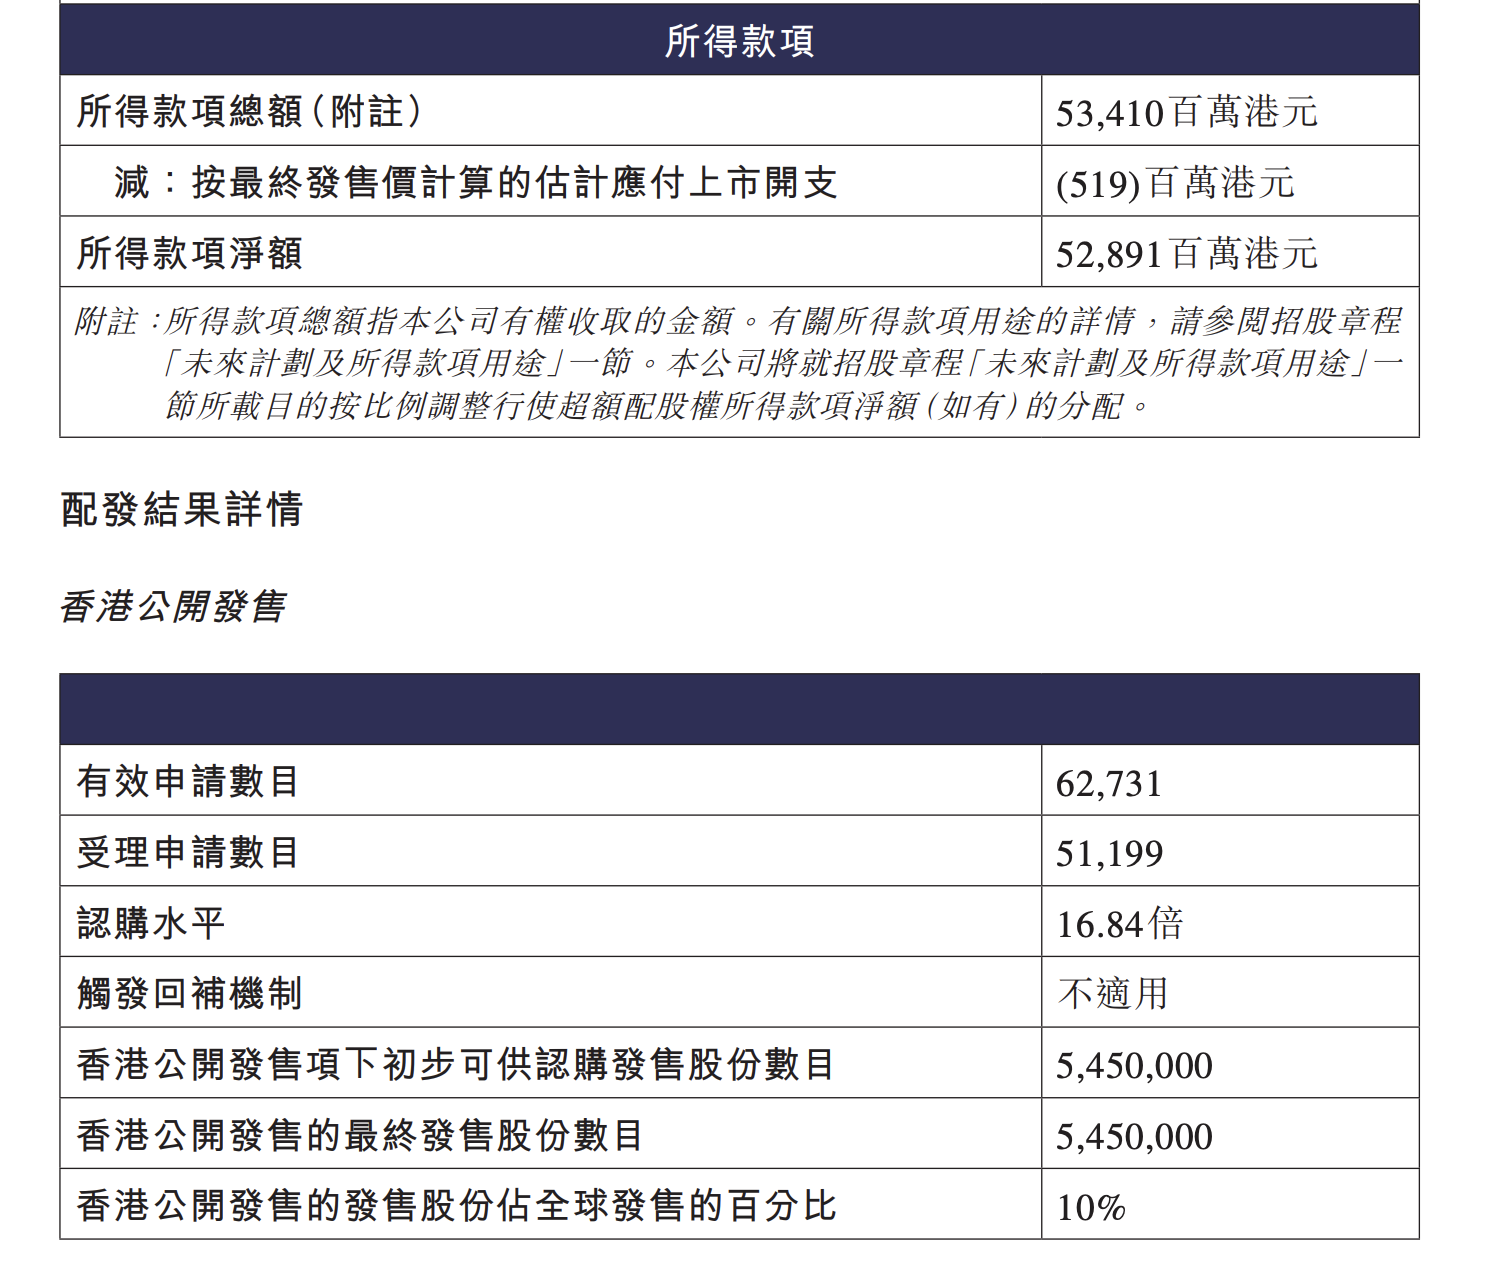The image size is (1486, 1262).
Task: Click the 所得款項 table header
Action: click(739, 41)
